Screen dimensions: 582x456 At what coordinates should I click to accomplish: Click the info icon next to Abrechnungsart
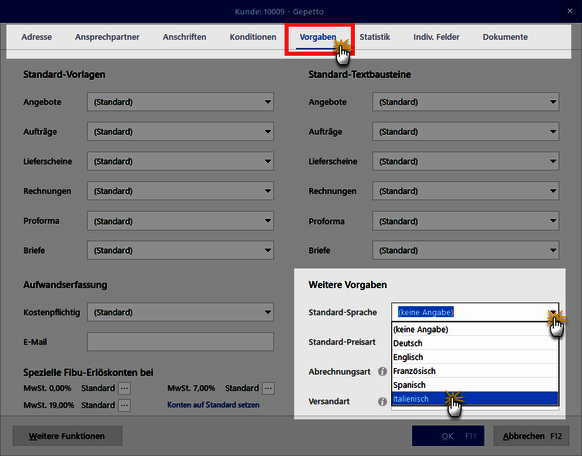382,371
